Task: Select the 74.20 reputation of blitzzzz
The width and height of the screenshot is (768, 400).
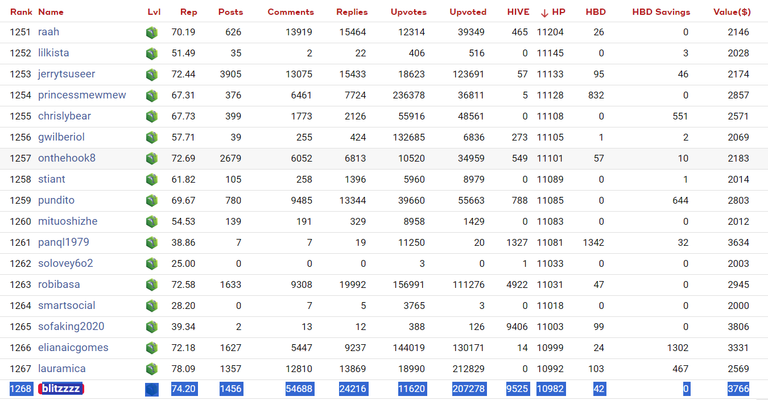Action: tap(184, 389)
